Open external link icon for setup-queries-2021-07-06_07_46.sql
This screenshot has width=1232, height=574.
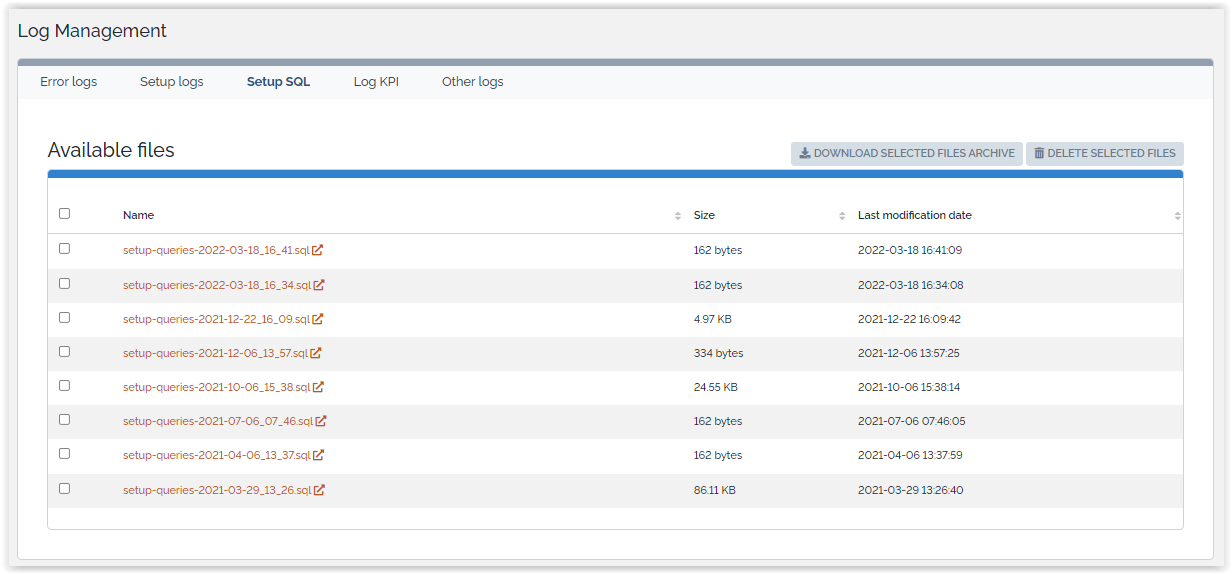pos(321,421)
